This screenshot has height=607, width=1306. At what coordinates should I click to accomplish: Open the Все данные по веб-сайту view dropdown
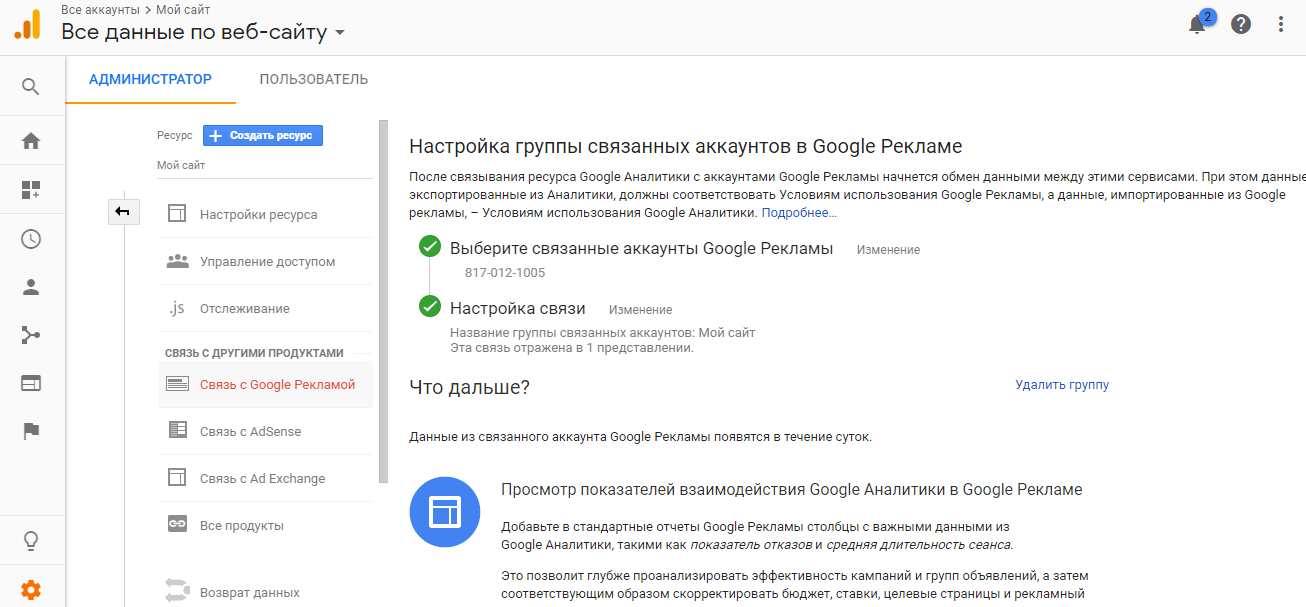[203, 32]
